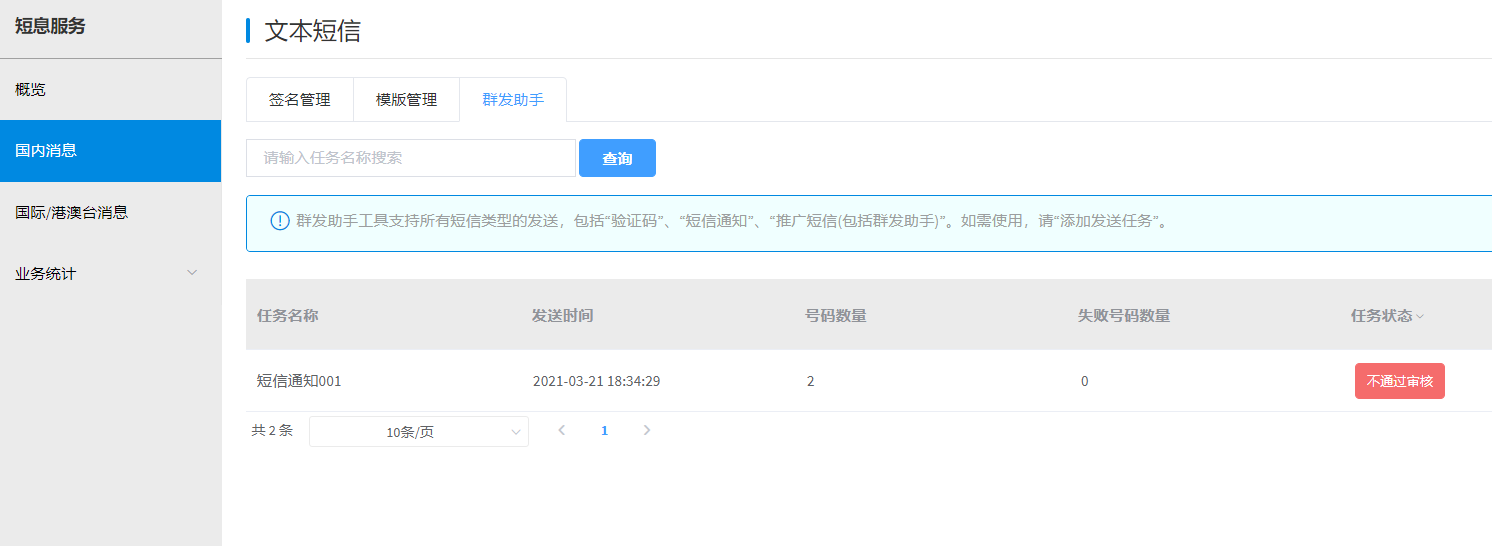This screenshot has width=1492, height=546.
Task: Click the info icon in the notice banner
Action: pos(280,221)
